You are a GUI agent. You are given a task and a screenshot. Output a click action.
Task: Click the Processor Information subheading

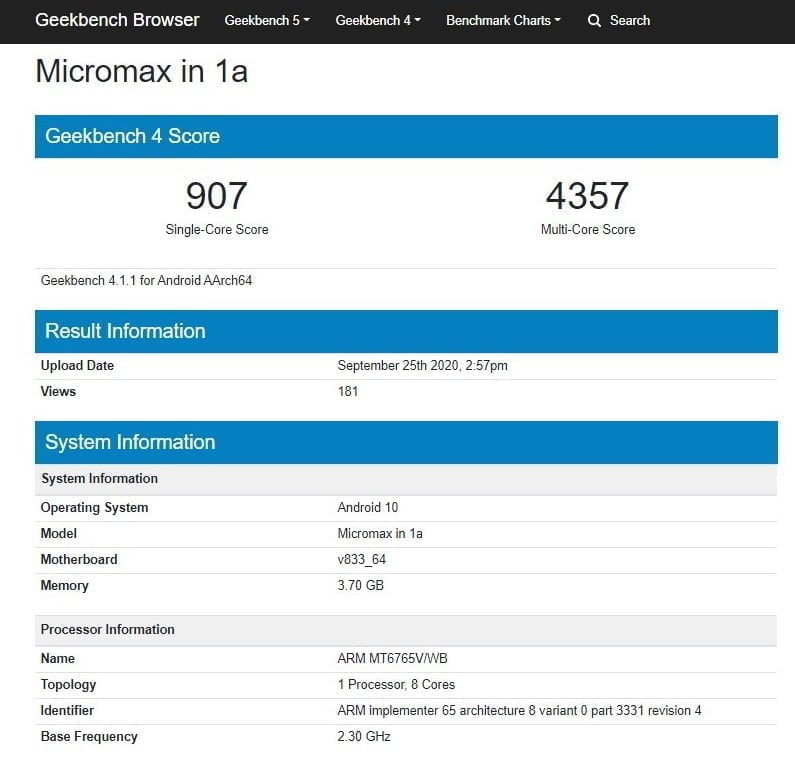coord(406,630)
